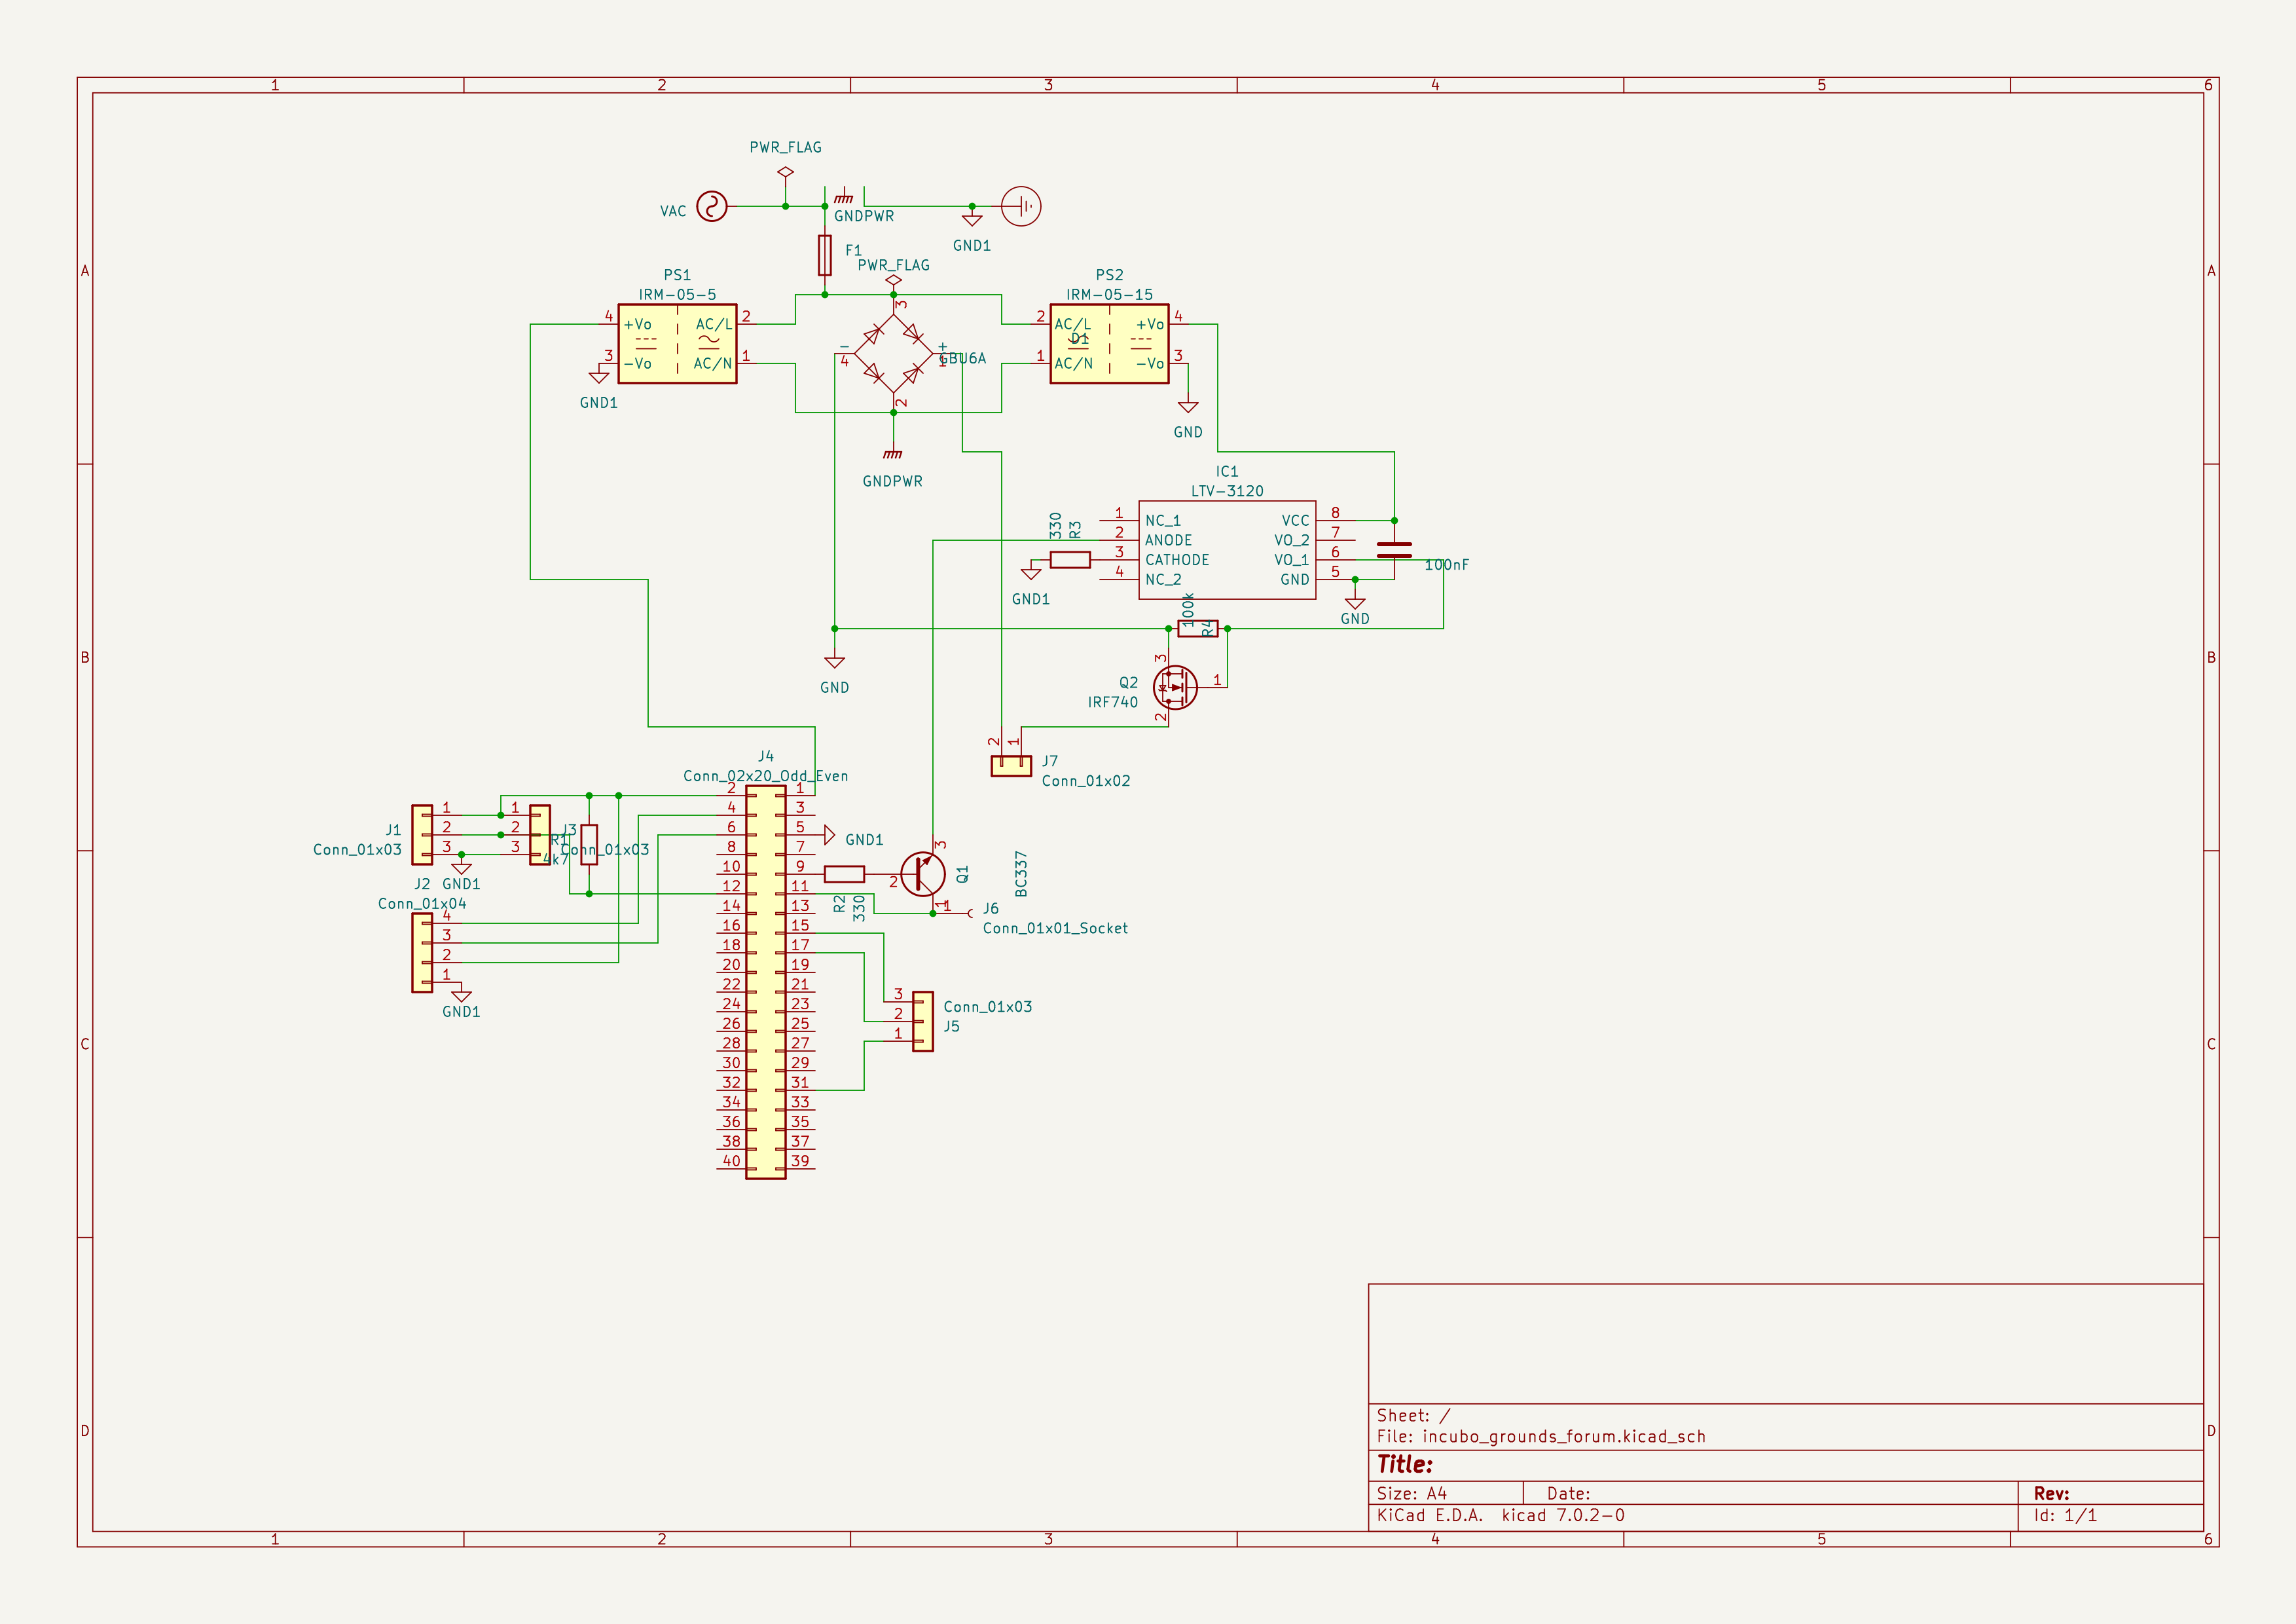Image resolution: width=2296 pixels, height=1624 pixels.
Task: Click the 'BC337' value label
Action: (1021, 874)
